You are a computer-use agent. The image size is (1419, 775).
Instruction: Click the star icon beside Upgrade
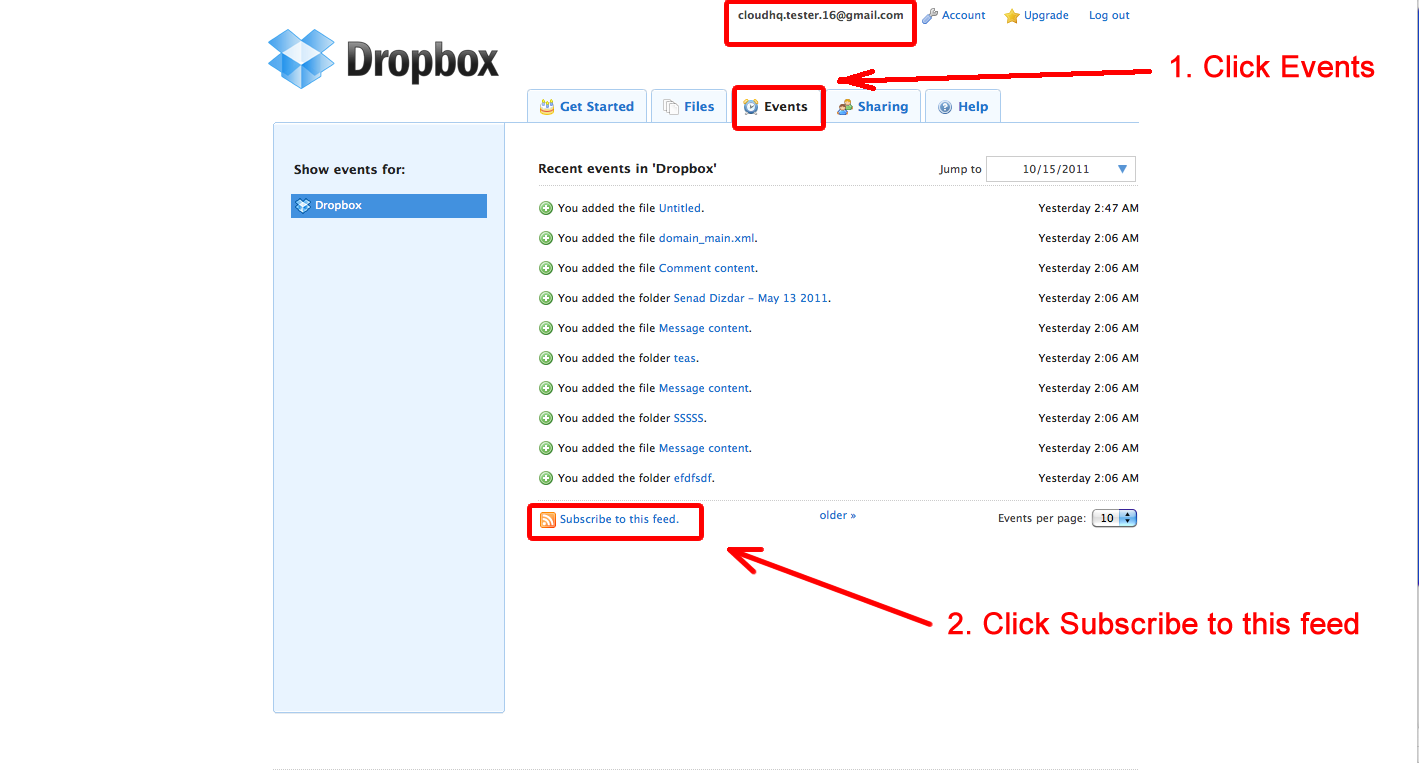click(x=1012, y=16)
